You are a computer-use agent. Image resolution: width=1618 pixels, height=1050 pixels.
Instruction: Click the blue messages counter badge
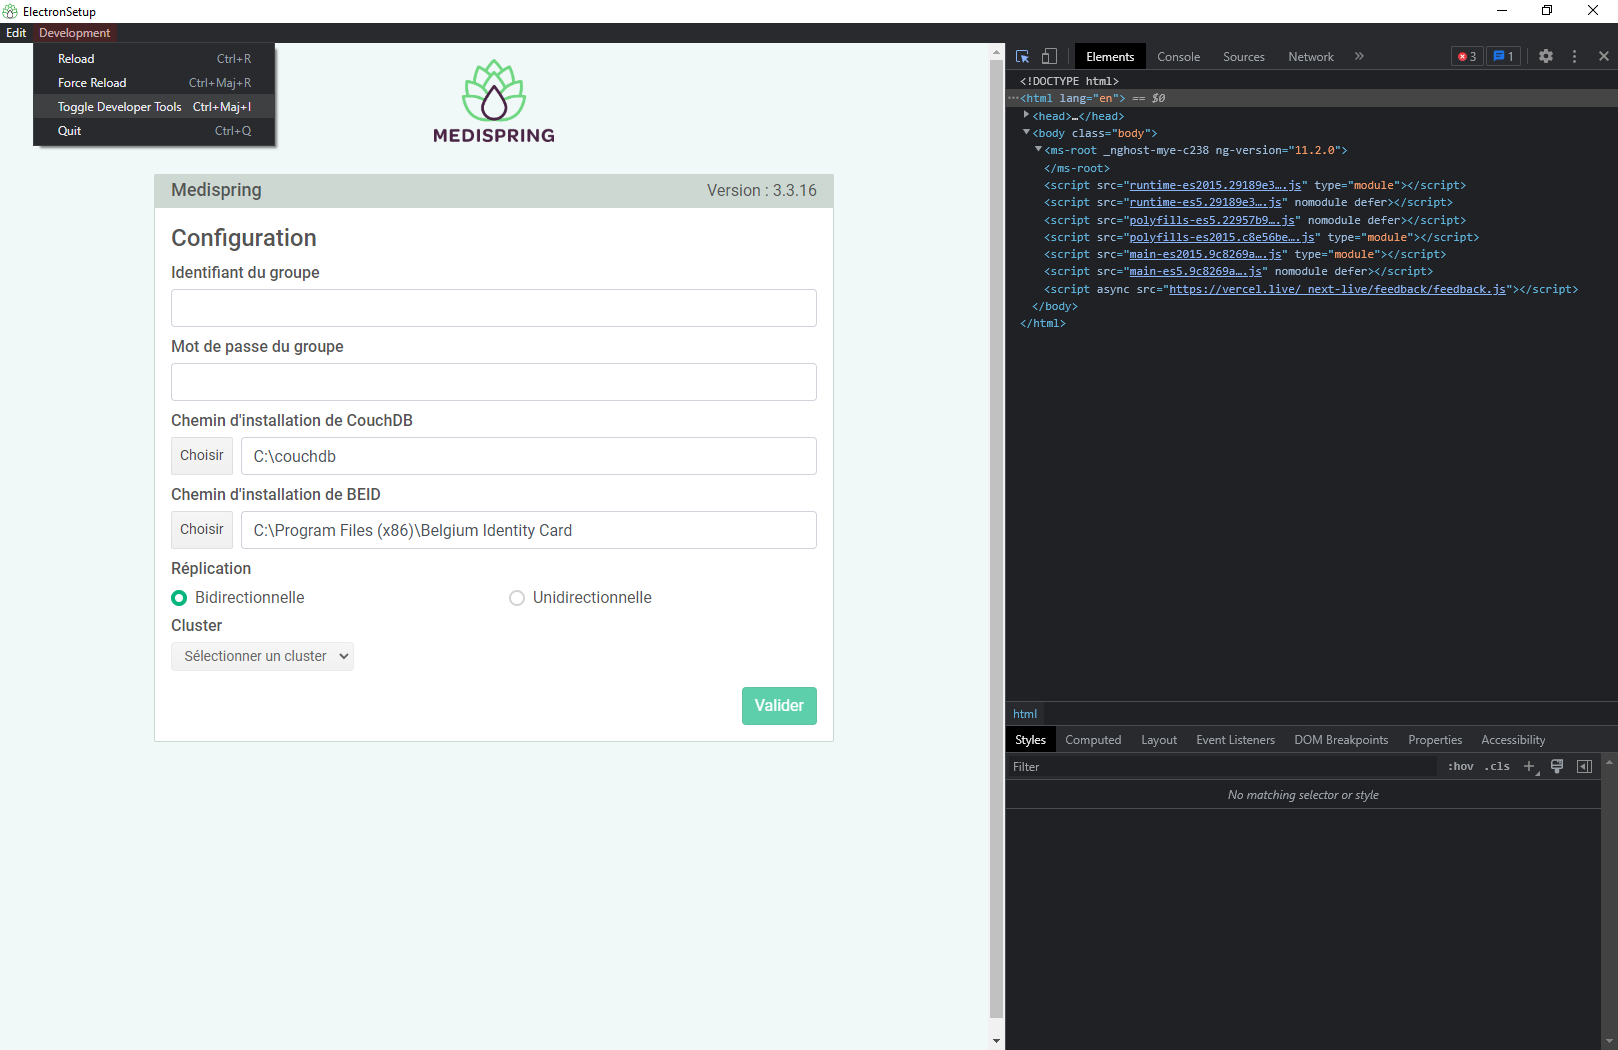point(1503,56)
